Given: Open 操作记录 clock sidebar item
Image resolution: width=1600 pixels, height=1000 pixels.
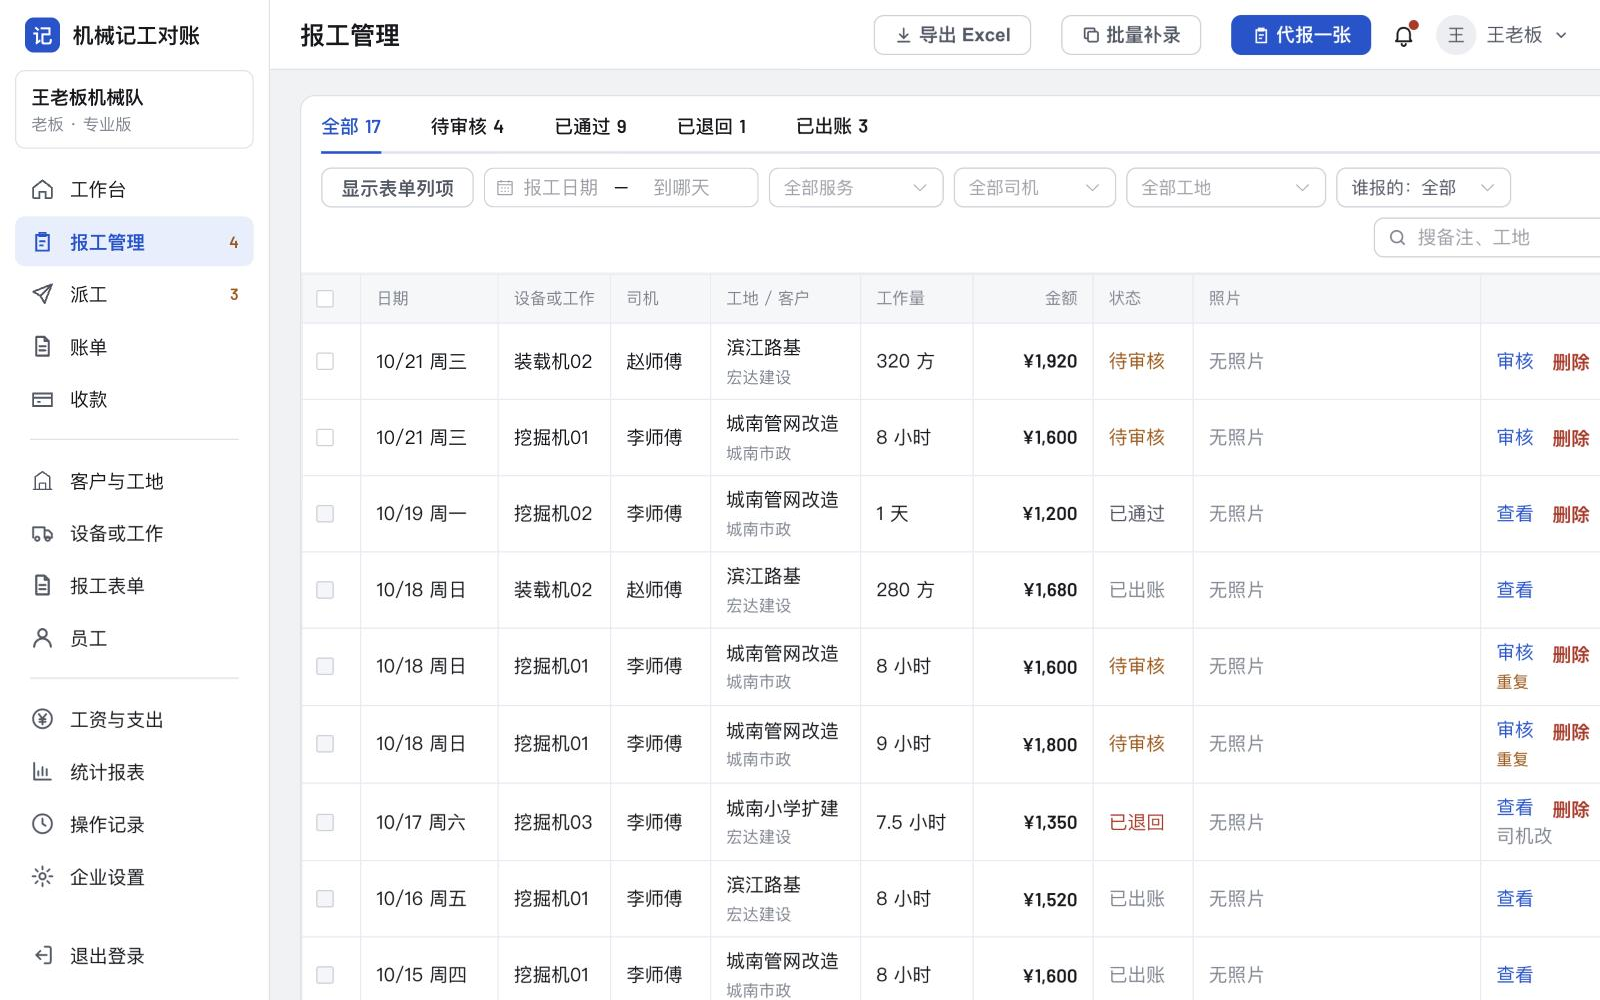Looking at the screenshot, I should click(x=134, y=824).
